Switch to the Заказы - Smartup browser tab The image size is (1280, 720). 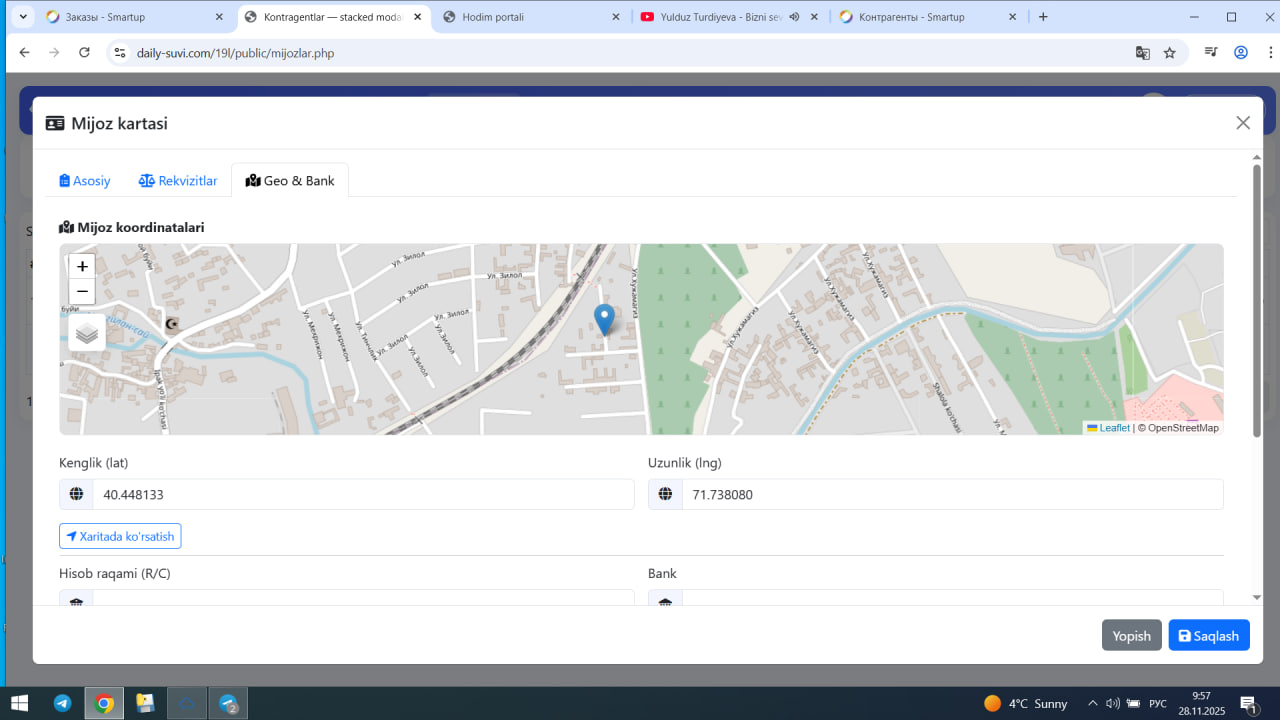coord(133,17)
